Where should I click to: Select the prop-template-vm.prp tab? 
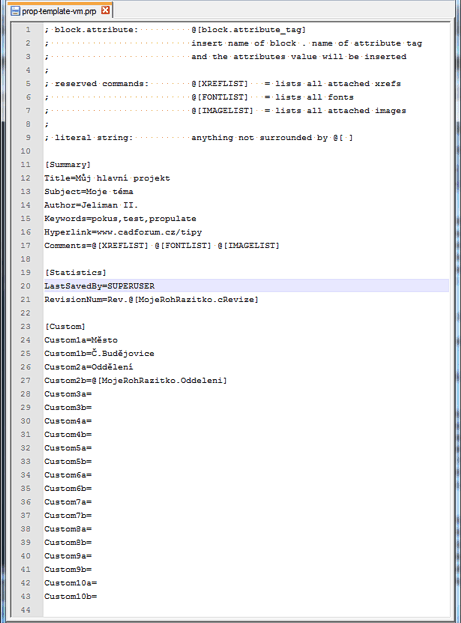tap(60, 11)
